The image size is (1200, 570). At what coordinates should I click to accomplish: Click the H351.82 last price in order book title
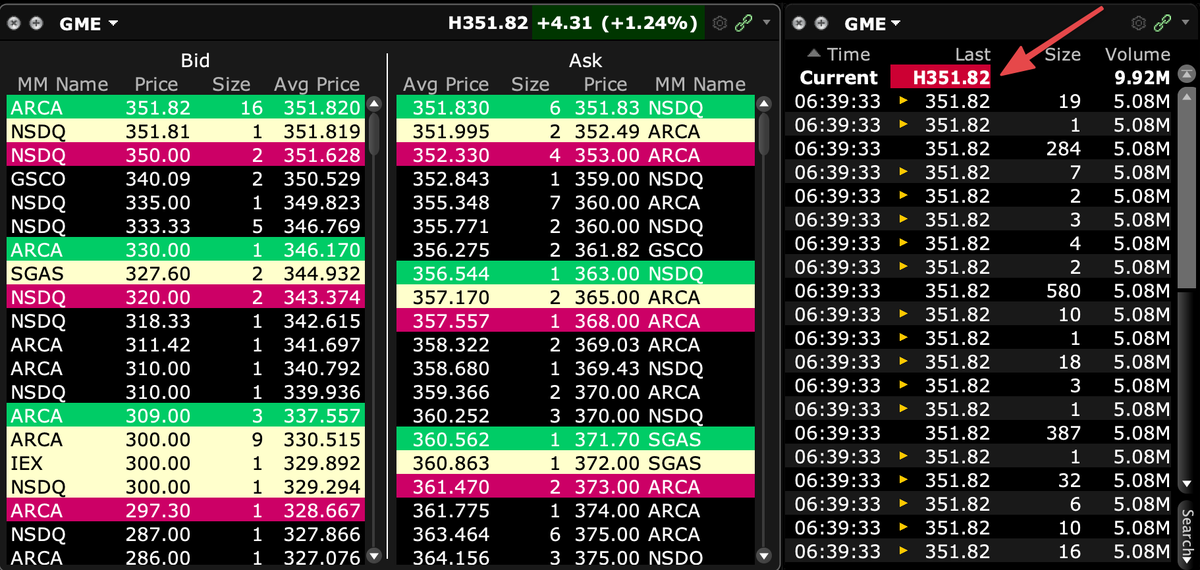tap(488, 23)
